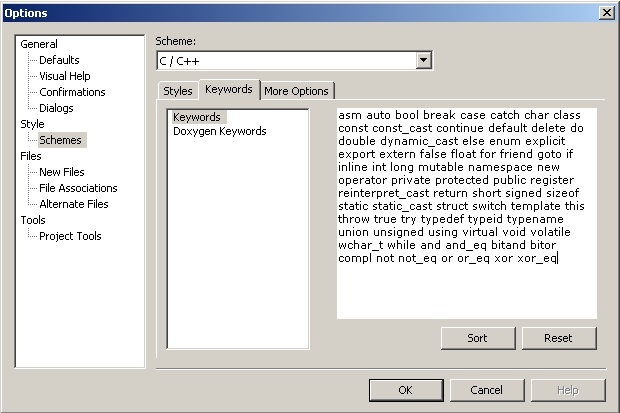The image size is (620, 413).
Task: Select the Style category
Action: coord(32,124)
